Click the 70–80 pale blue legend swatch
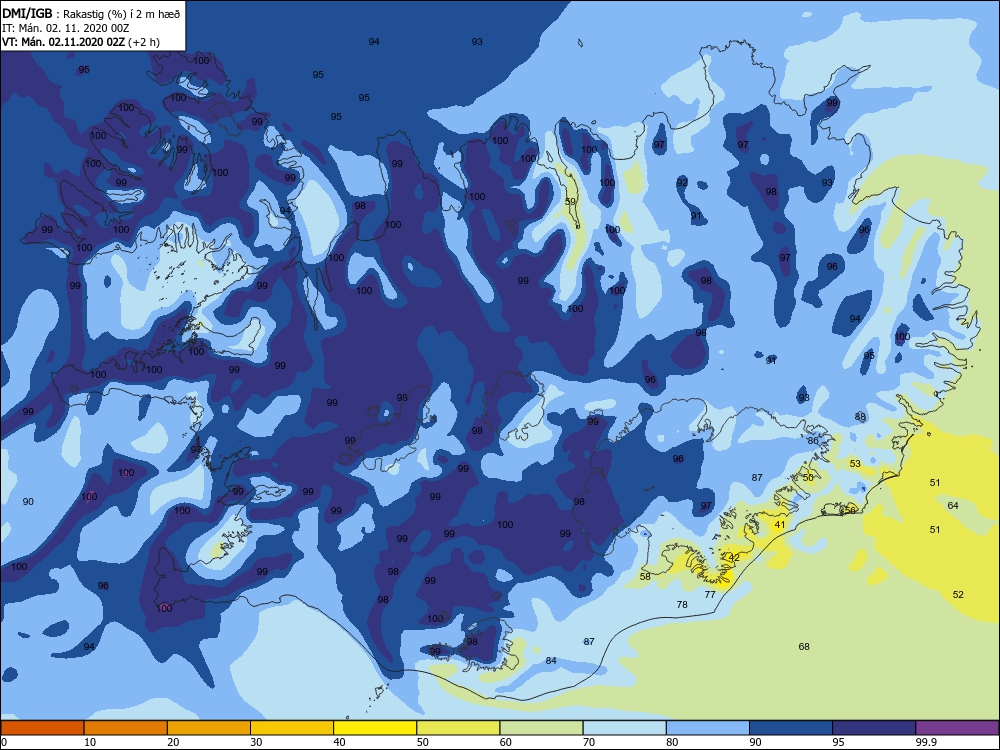This screenshot has width=1000, height=750. (x=624, y=728)
